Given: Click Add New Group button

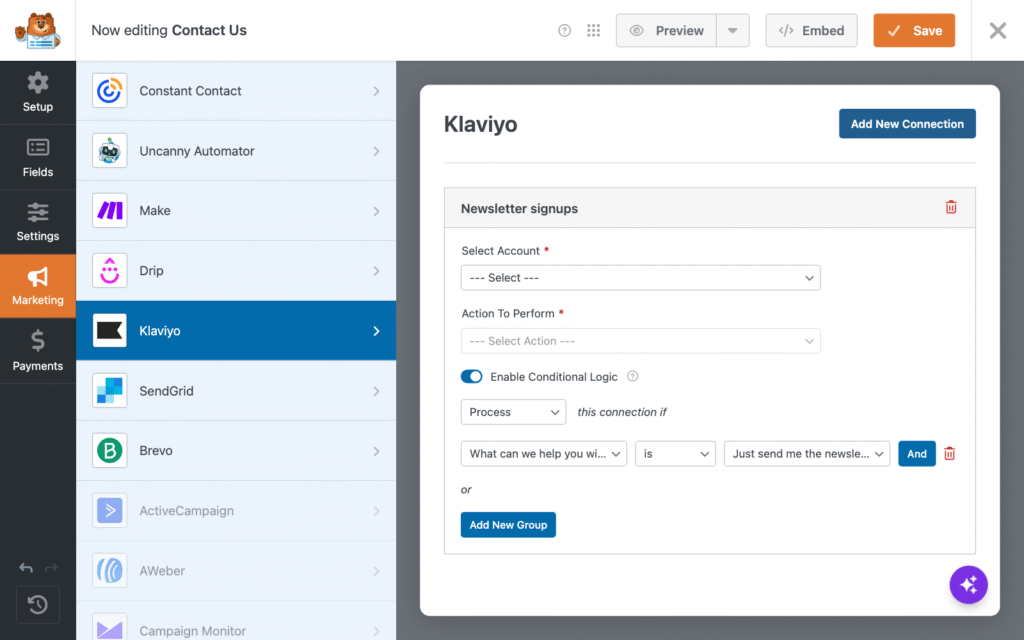Looking at the screenshot, I should [x=508, y=525].
